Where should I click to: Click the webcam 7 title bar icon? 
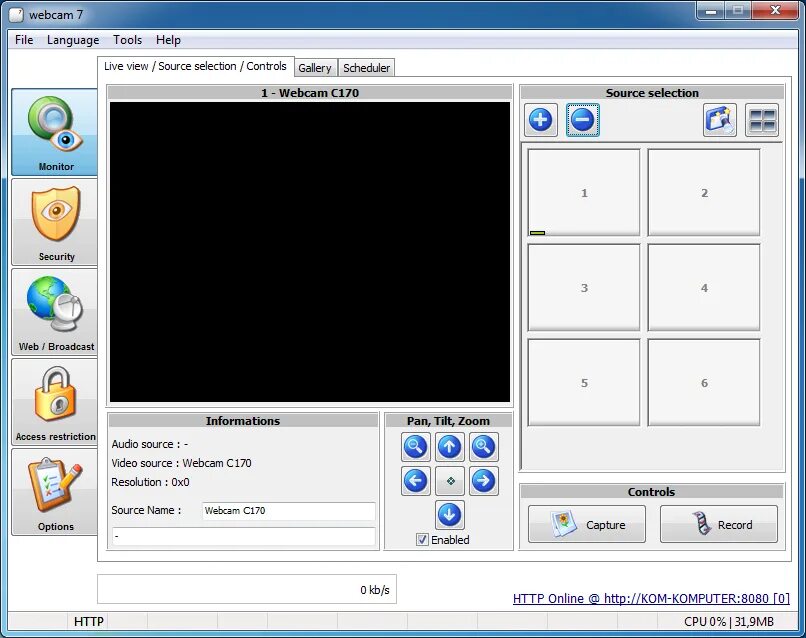(x=16, y=14)
